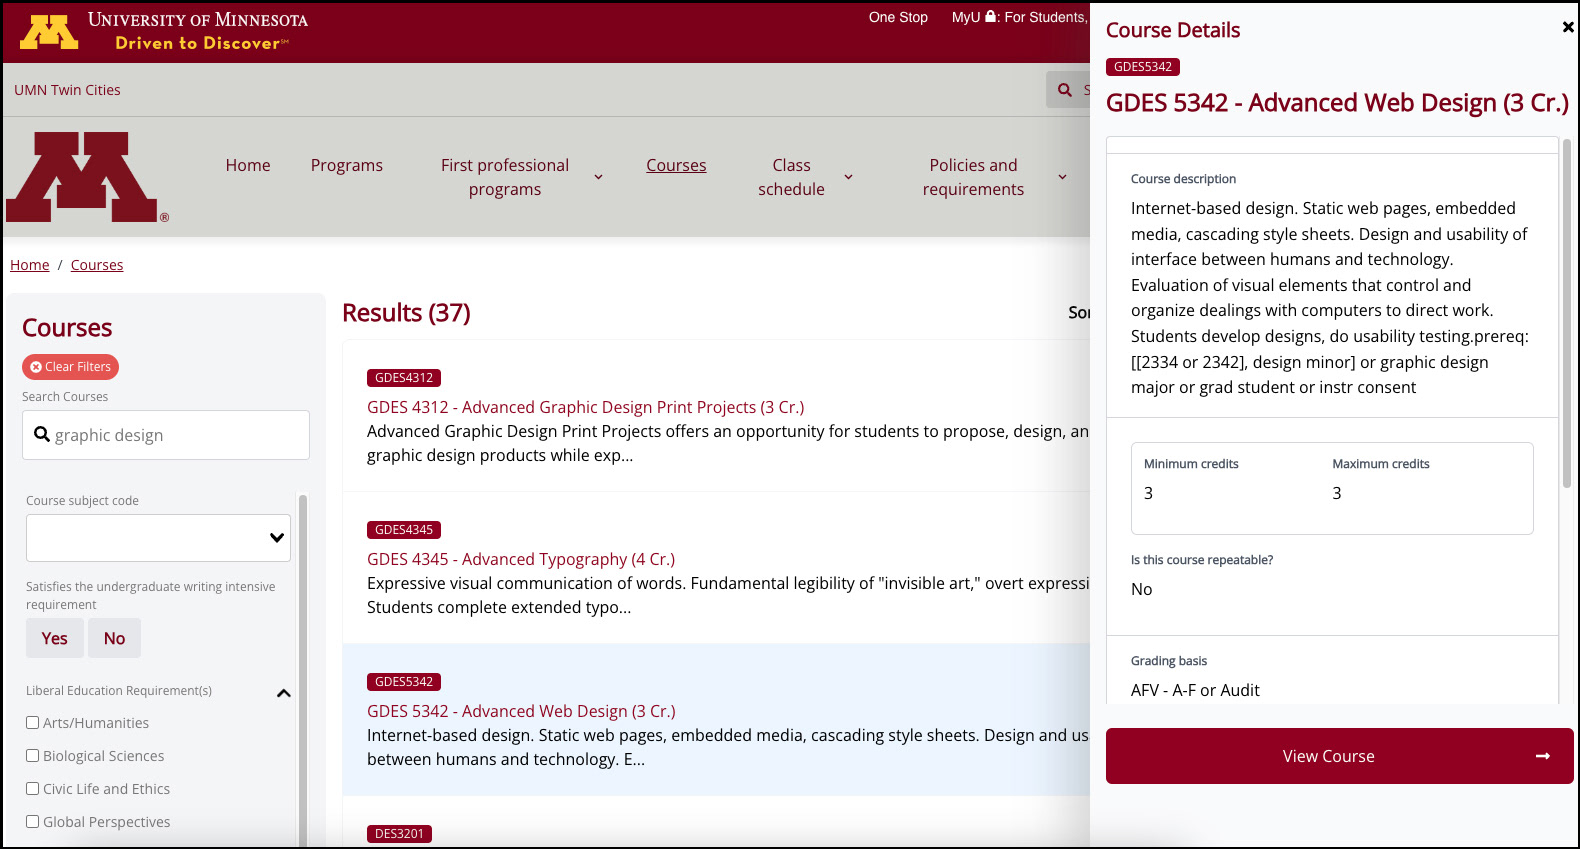The height and width of the screenshot is (849, 1580).
Task: Open the Home navigation item
Action: tap(248, 165)
